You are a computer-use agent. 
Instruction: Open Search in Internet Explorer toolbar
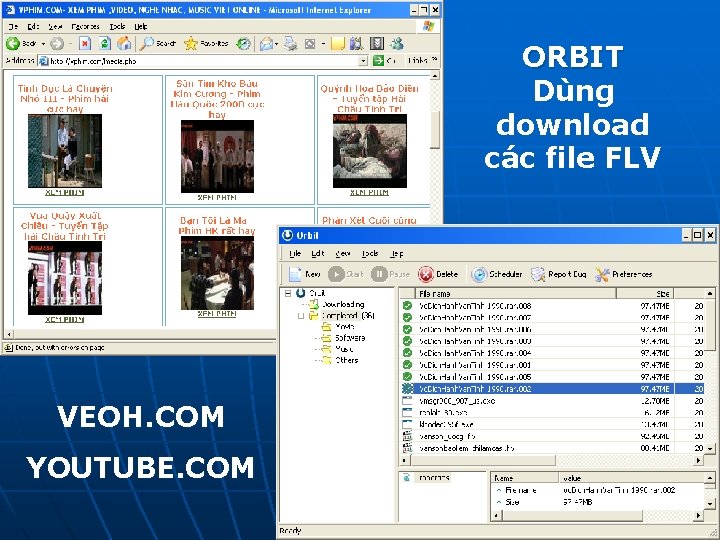click(x=158, y=44)
